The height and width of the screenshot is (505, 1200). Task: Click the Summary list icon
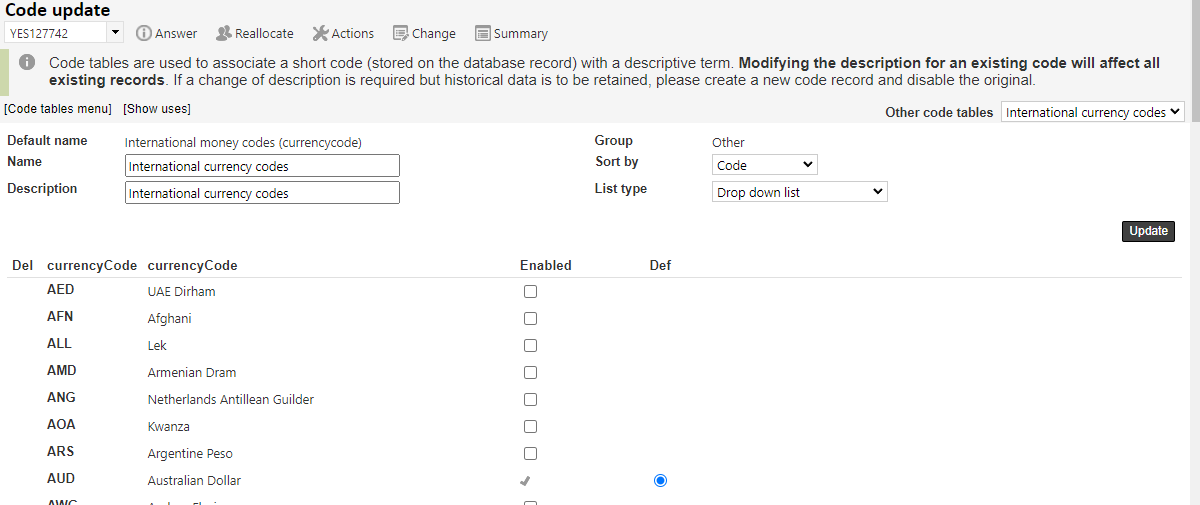pyautogui.click(x=483, y=34)
